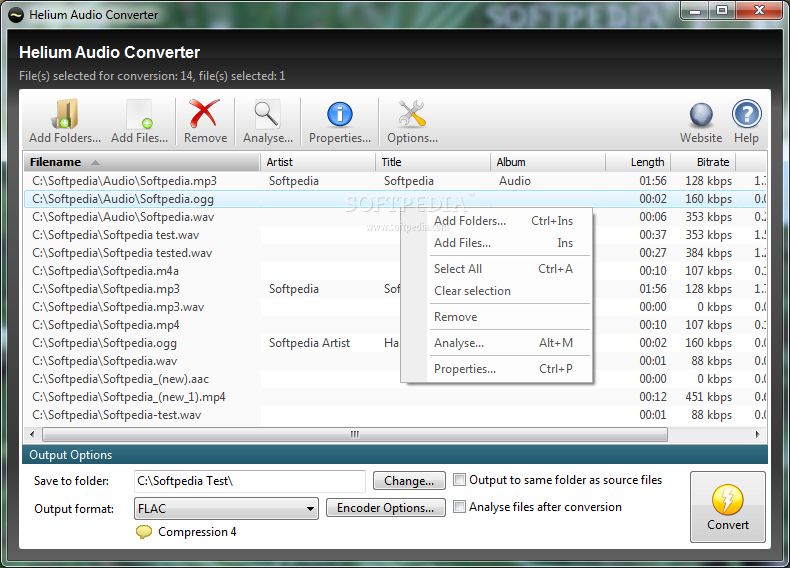Select row C:\Softpedia\Softpedia_(new_1).mp4
Screen dimensions: 790x568
[395, 397]
